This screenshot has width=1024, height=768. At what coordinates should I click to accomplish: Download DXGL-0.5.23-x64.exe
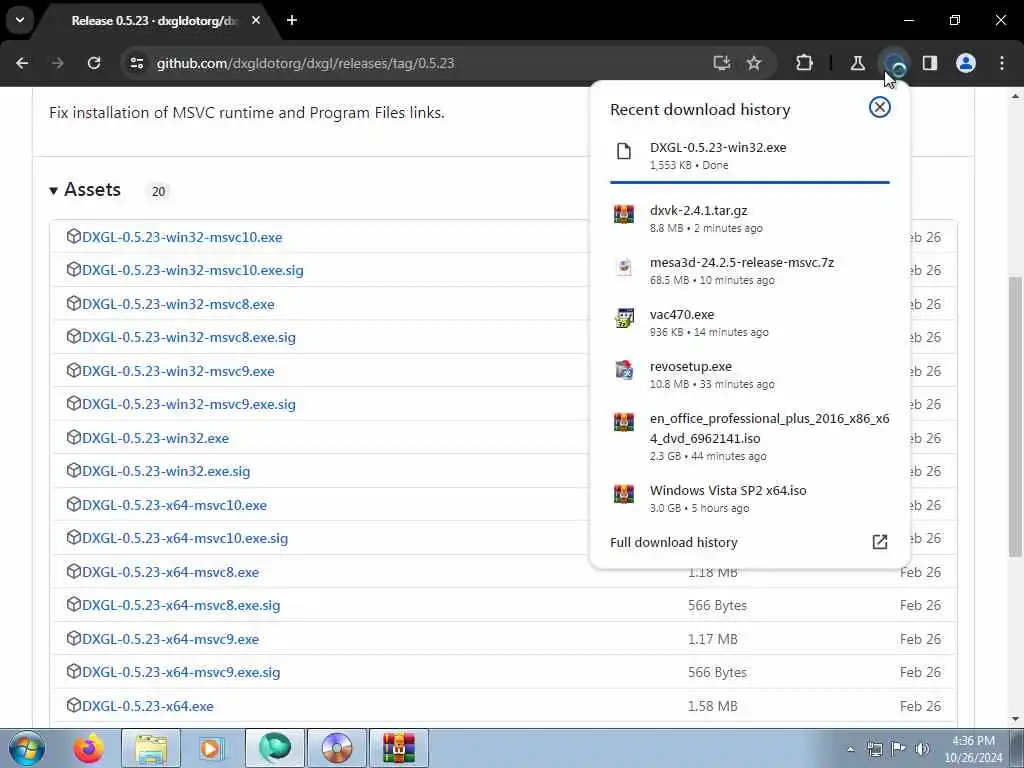[148, 707]
